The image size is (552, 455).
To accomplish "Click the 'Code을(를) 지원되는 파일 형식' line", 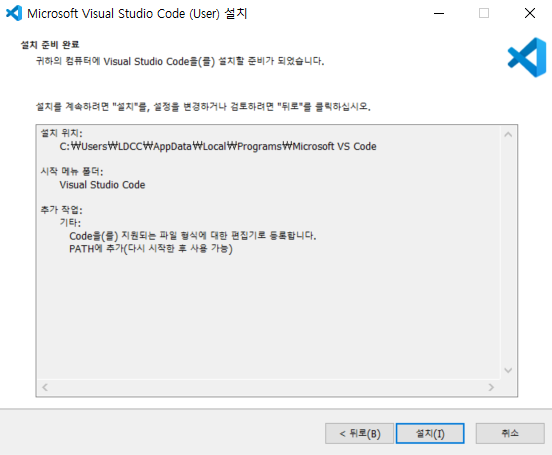I will 193,236.
